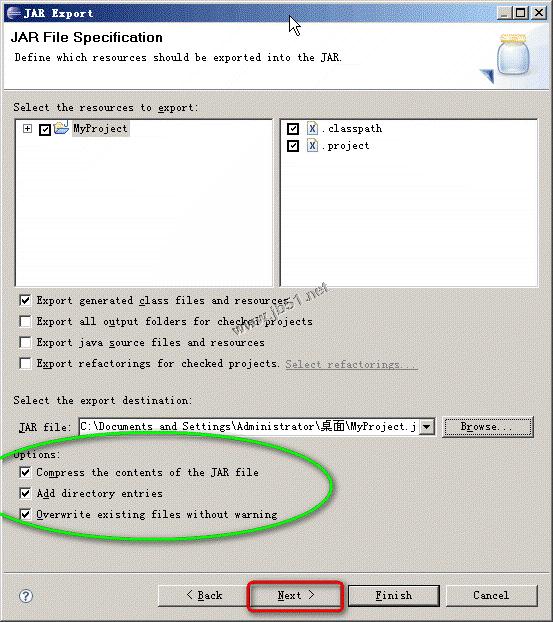Go Back to previous wizard page
This screenshot has height=622, width=553.
click(x=204, y=595)
